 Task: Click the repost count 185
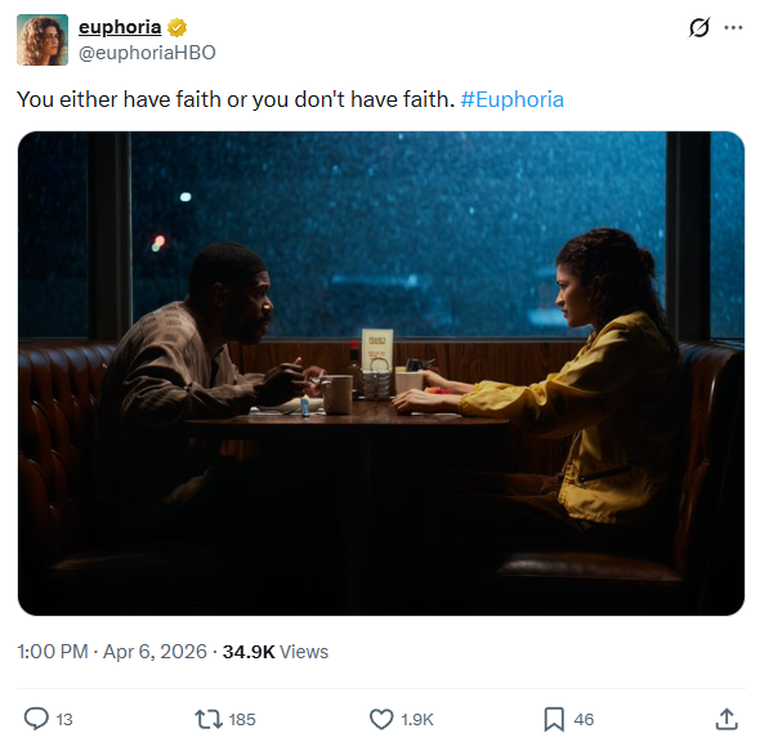(242, 719)
